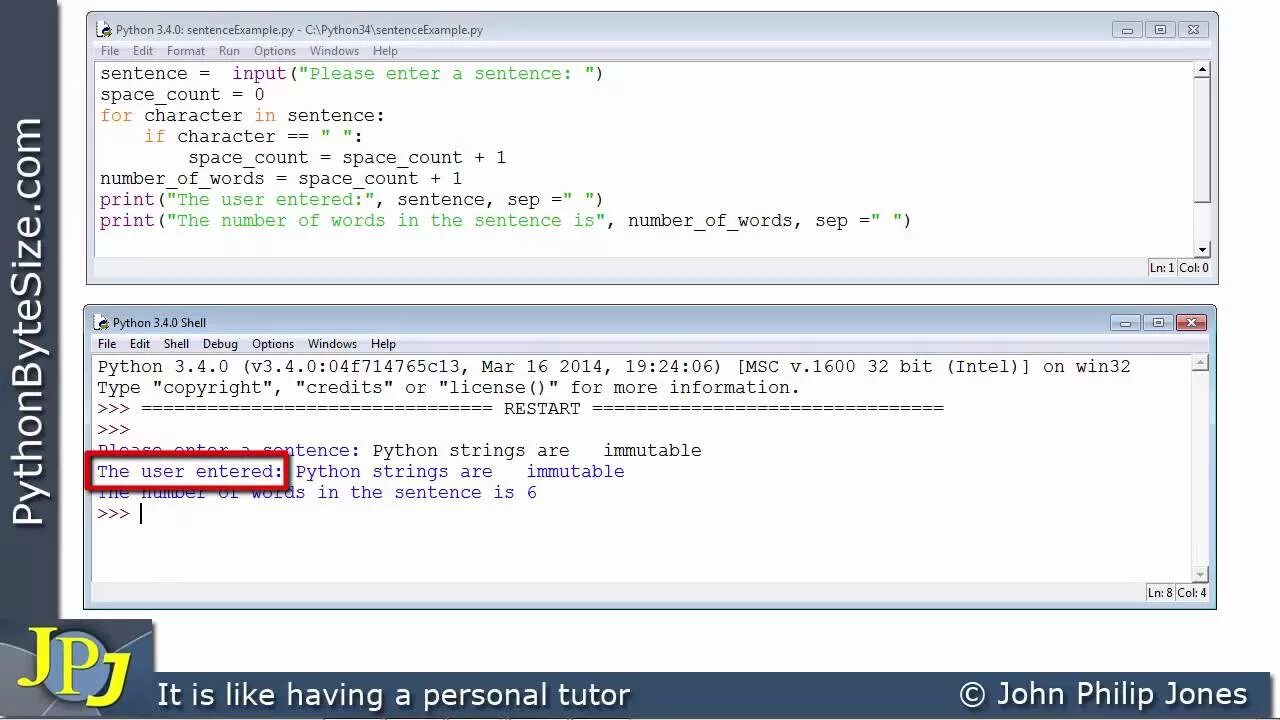Open File menu in Python Shell window
This screenshot has height=720, width=1280.
click(x=107, y=344)
